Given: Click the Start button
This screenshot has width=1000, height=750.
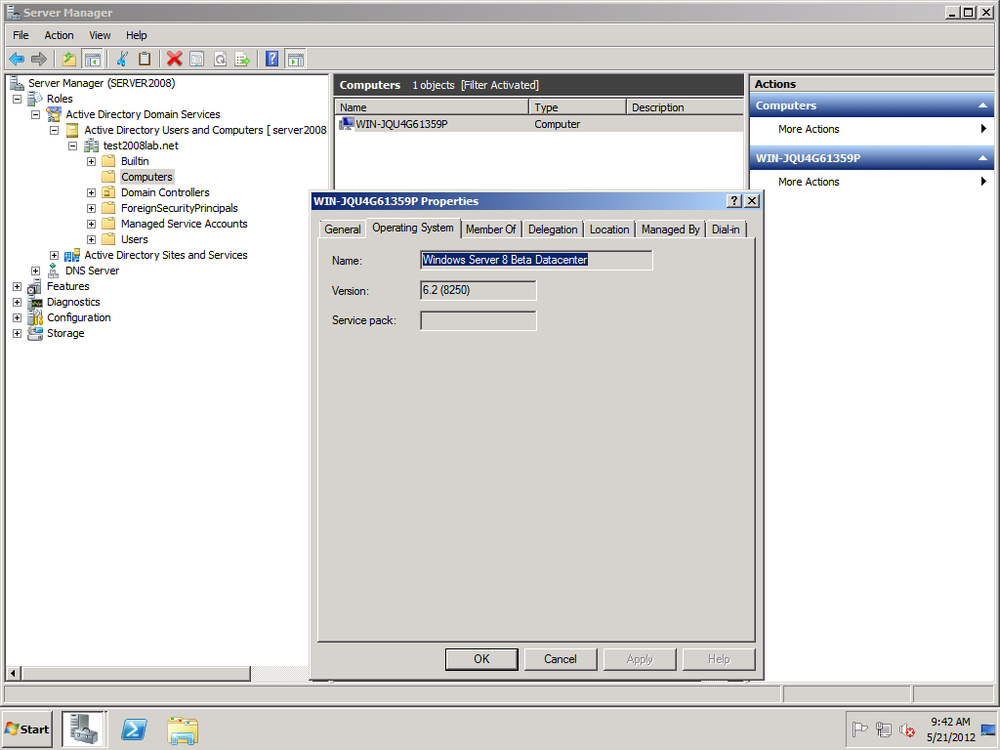Looking at the screenshot, I should [27, 729].
